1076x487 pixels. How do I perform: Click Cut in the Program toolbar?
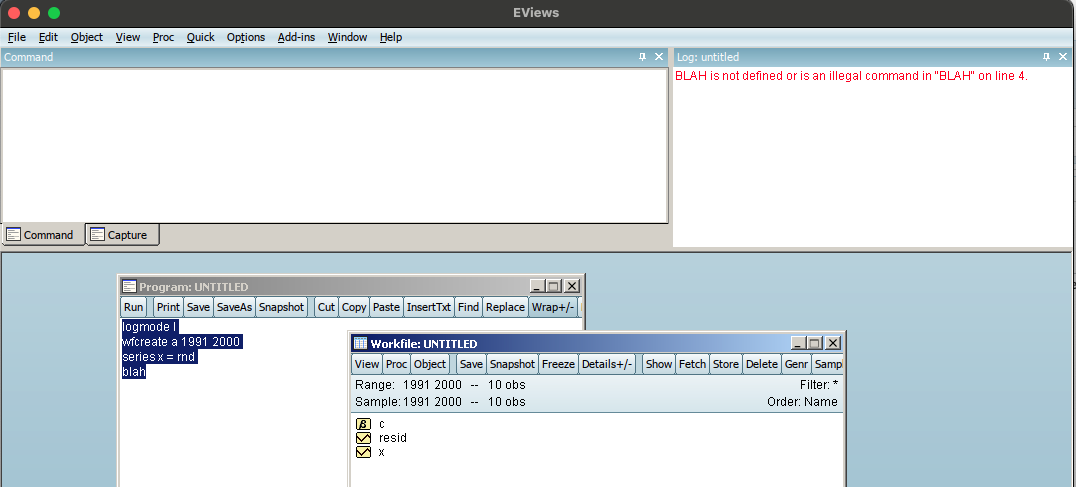coord(327,307)
